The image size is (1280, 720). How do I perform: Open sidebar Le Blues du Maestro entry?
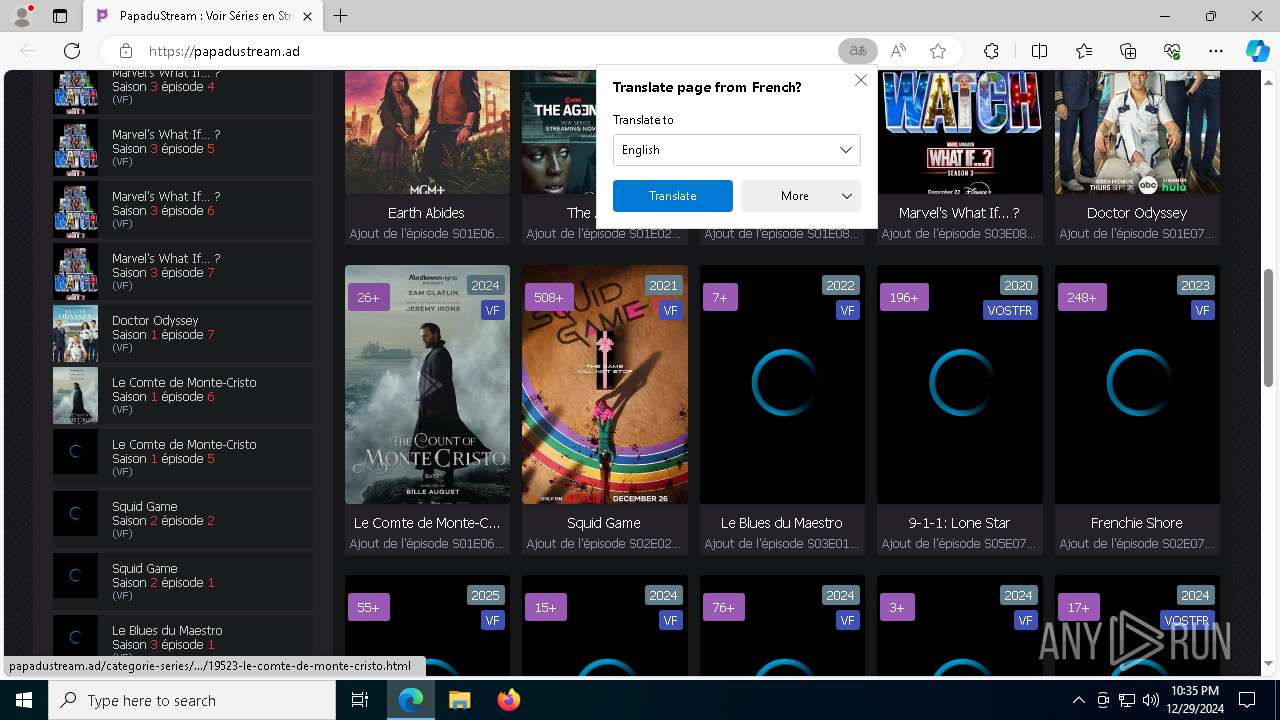coord(183,638)
